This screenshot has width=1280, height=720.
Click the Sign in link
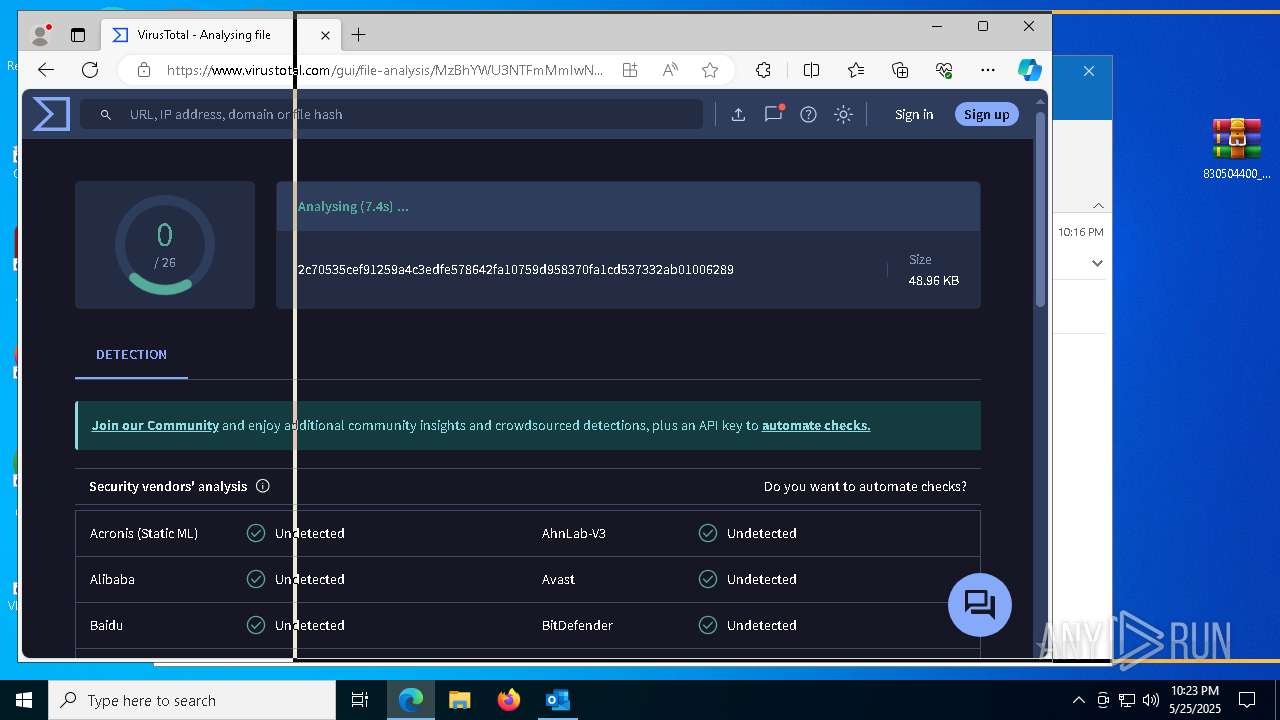click(914, 114)
